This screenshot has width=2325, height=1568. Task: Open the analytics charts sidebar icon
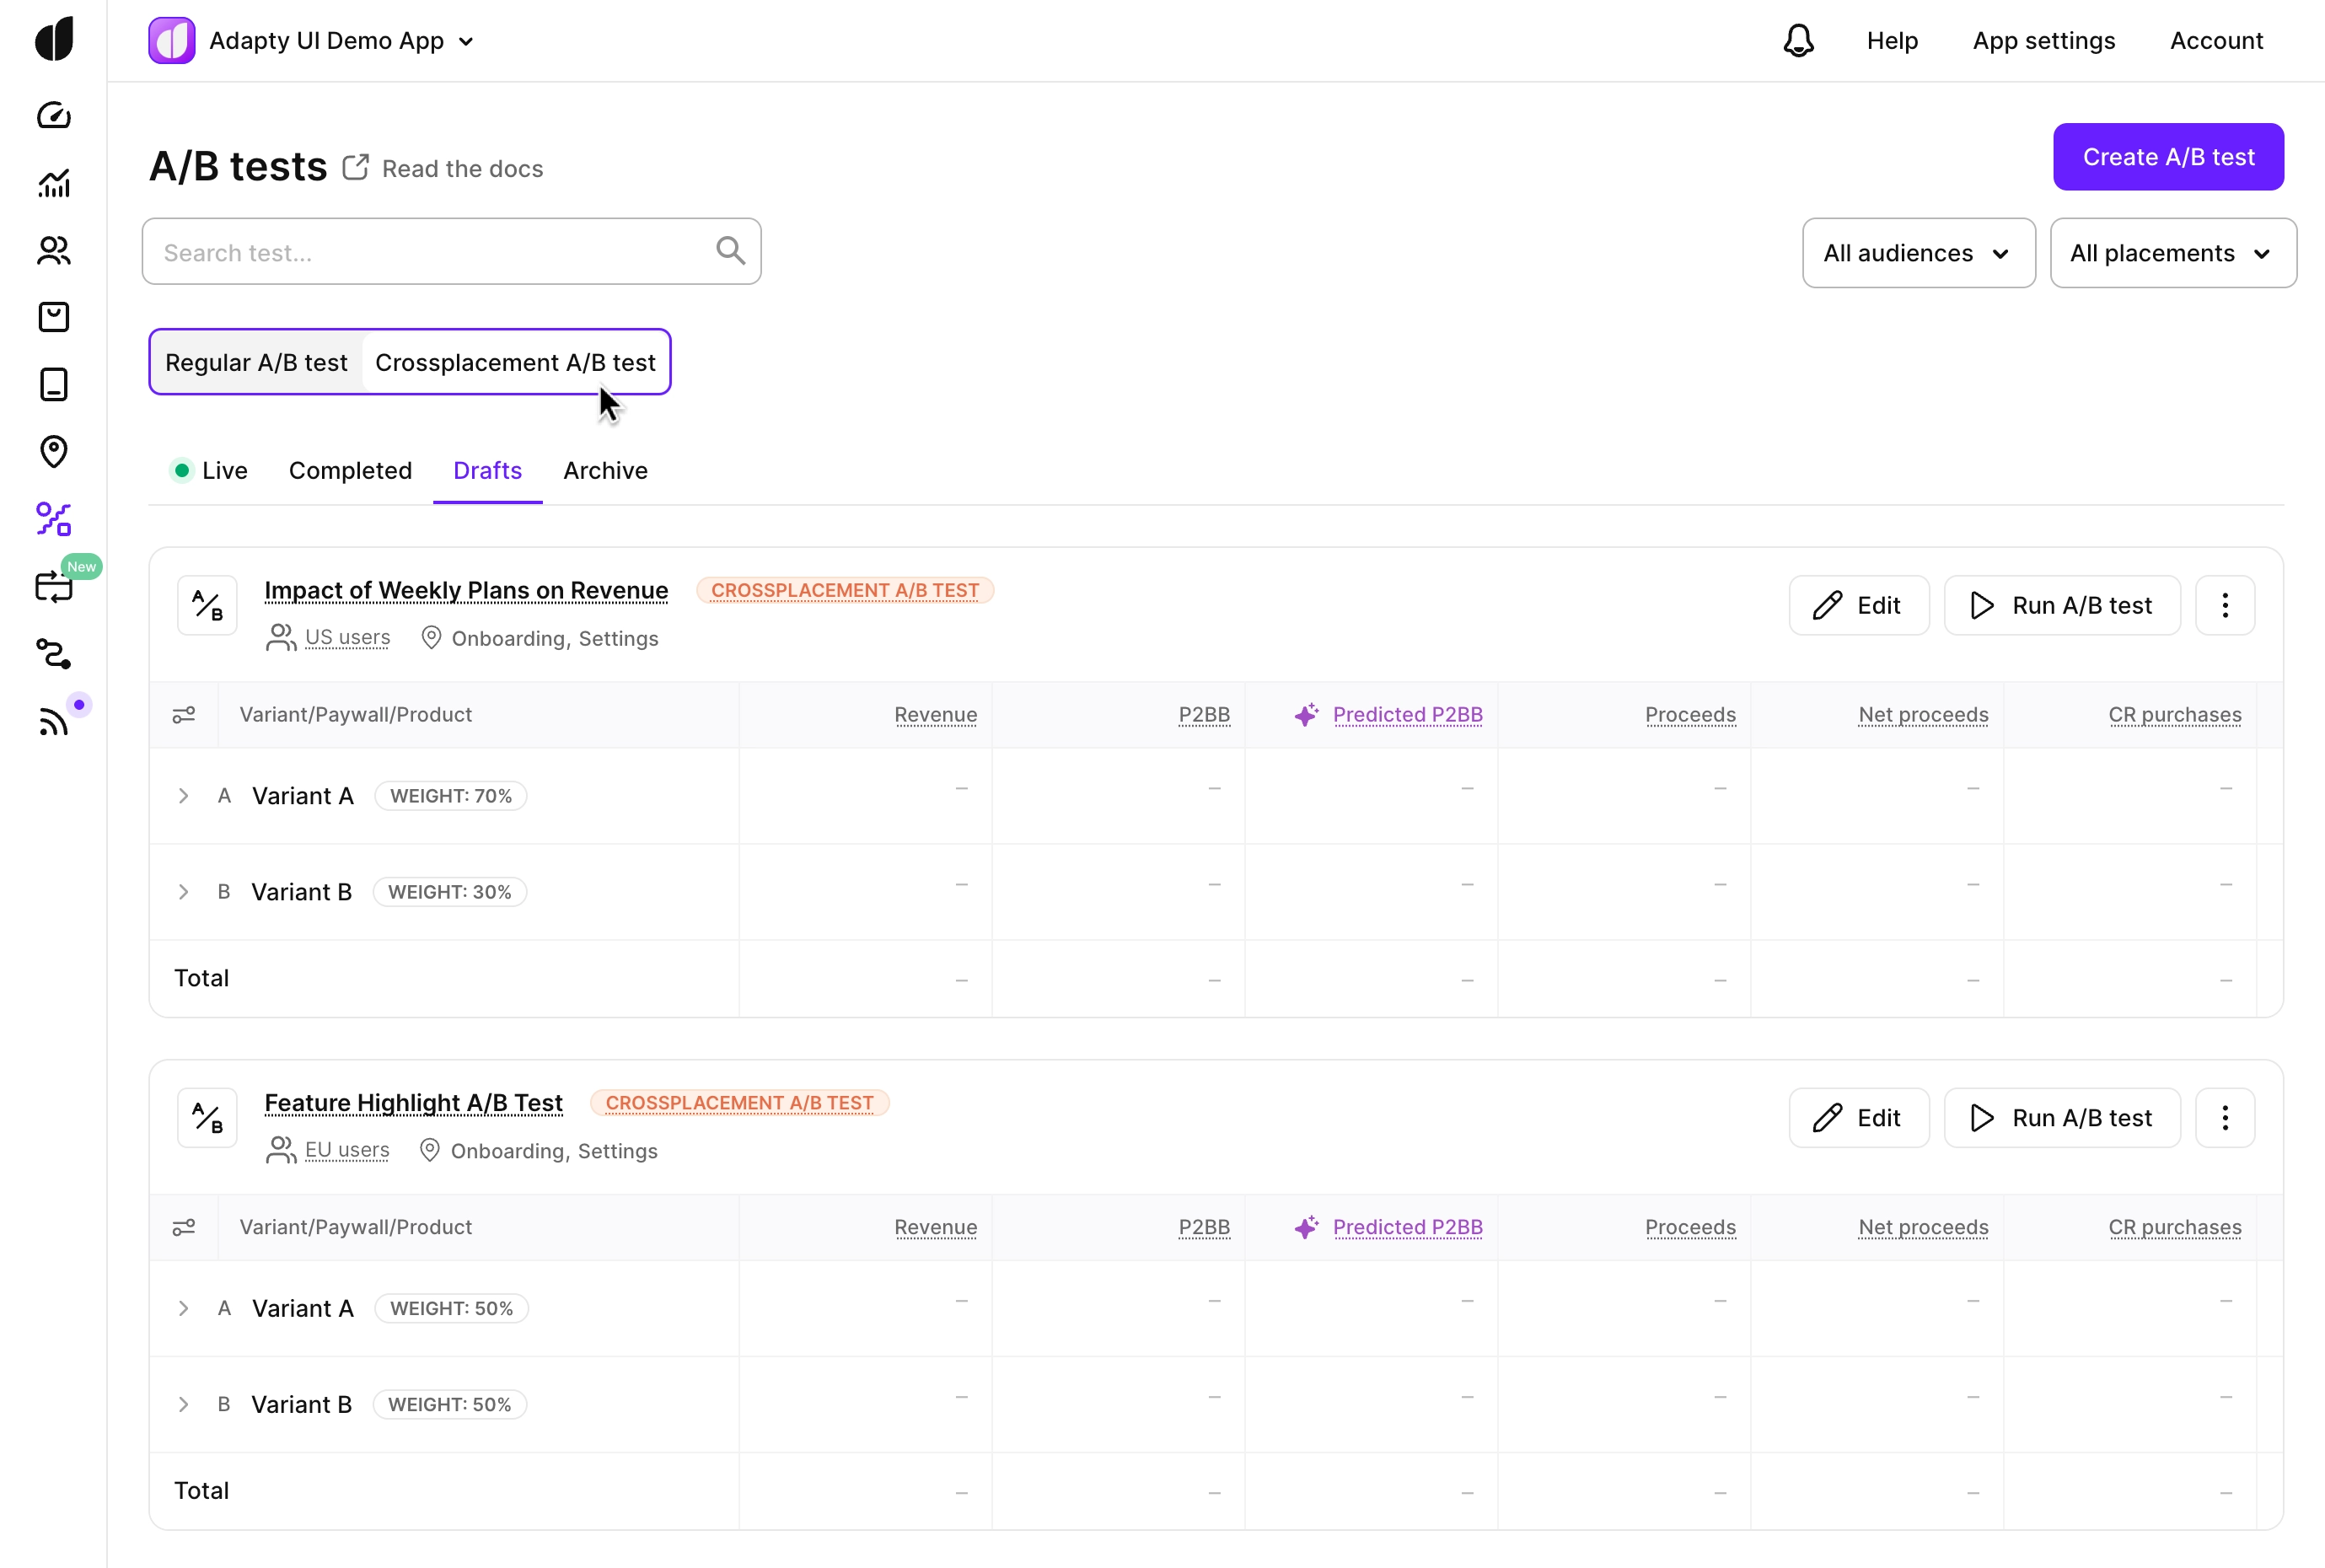click(54, 183)
